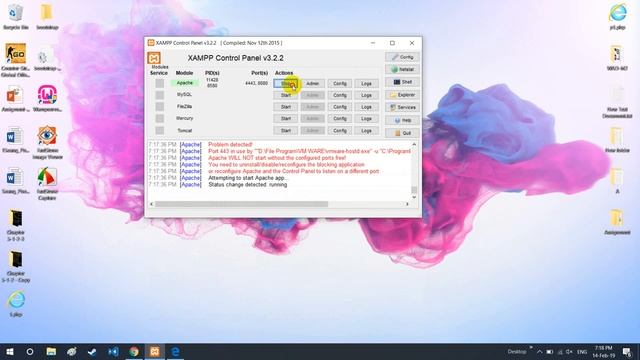Open the Counter-Strike GO desktop shortcut
The height and width of the screenshot is (360, 640).
[15, 59]
